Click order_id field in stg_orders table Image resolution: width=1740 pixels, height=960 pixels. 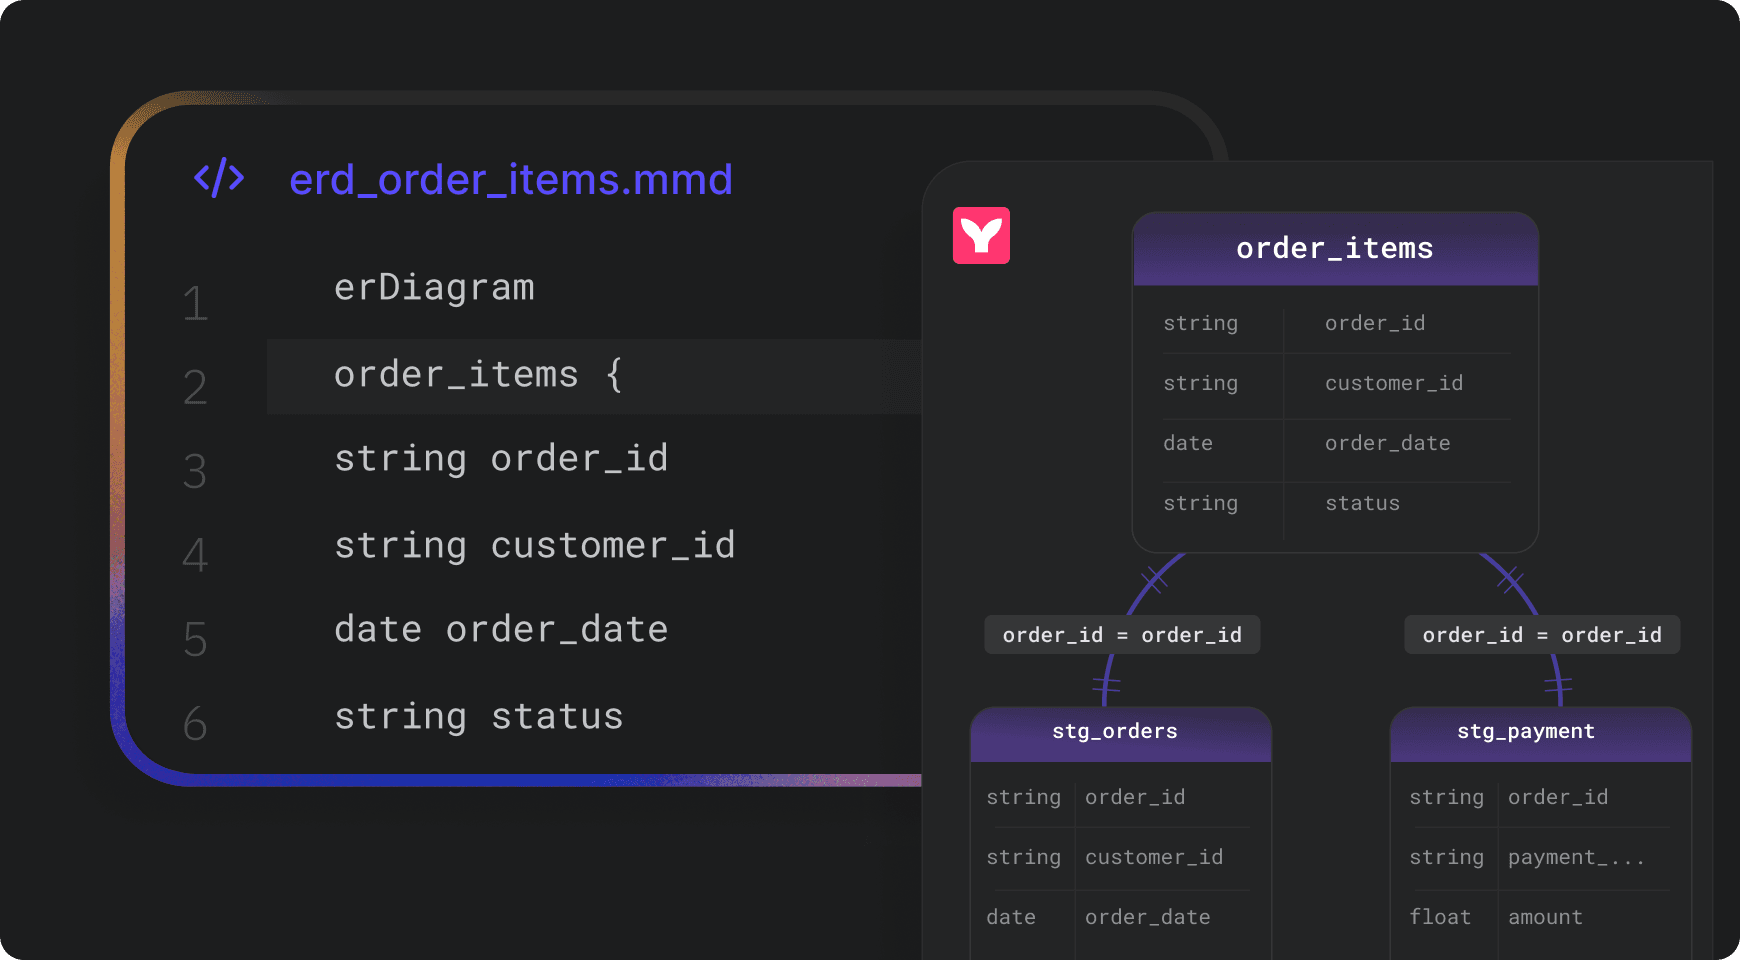pyautogui.click(x=1135, y=797)
